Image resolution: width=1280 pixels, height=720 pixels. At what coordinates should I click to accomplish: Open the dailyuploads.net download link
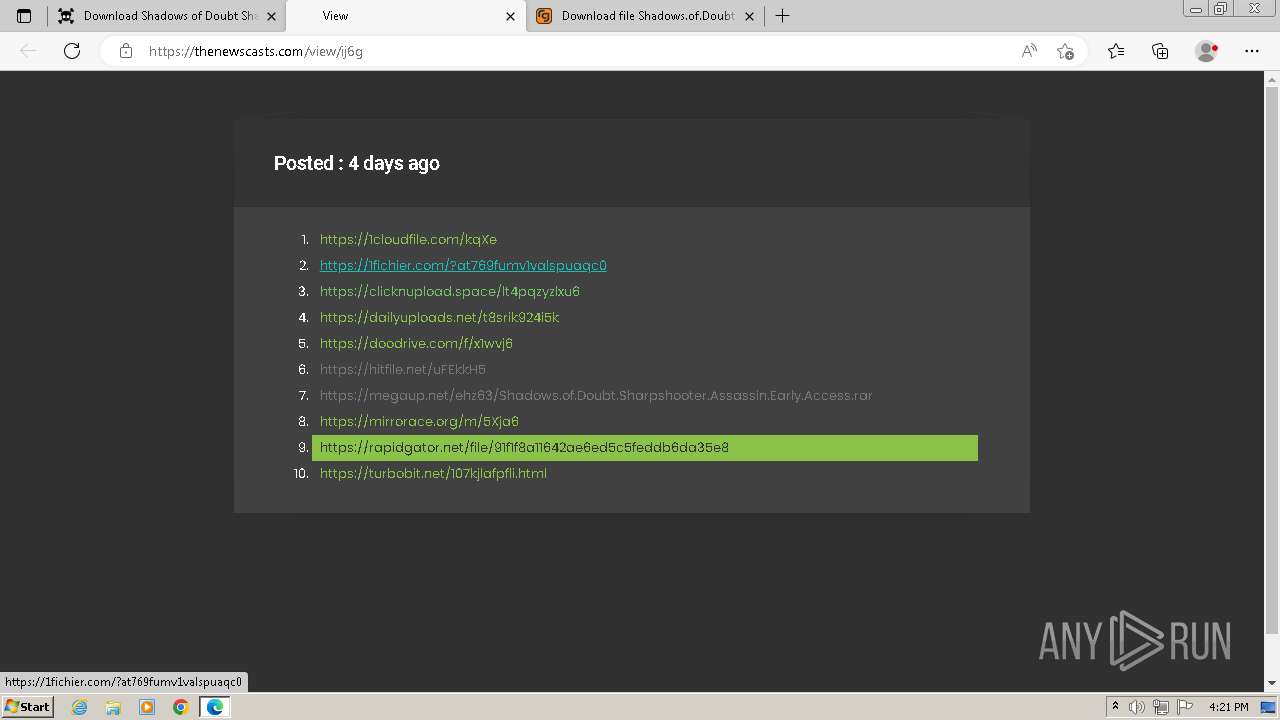coord(439,317)
